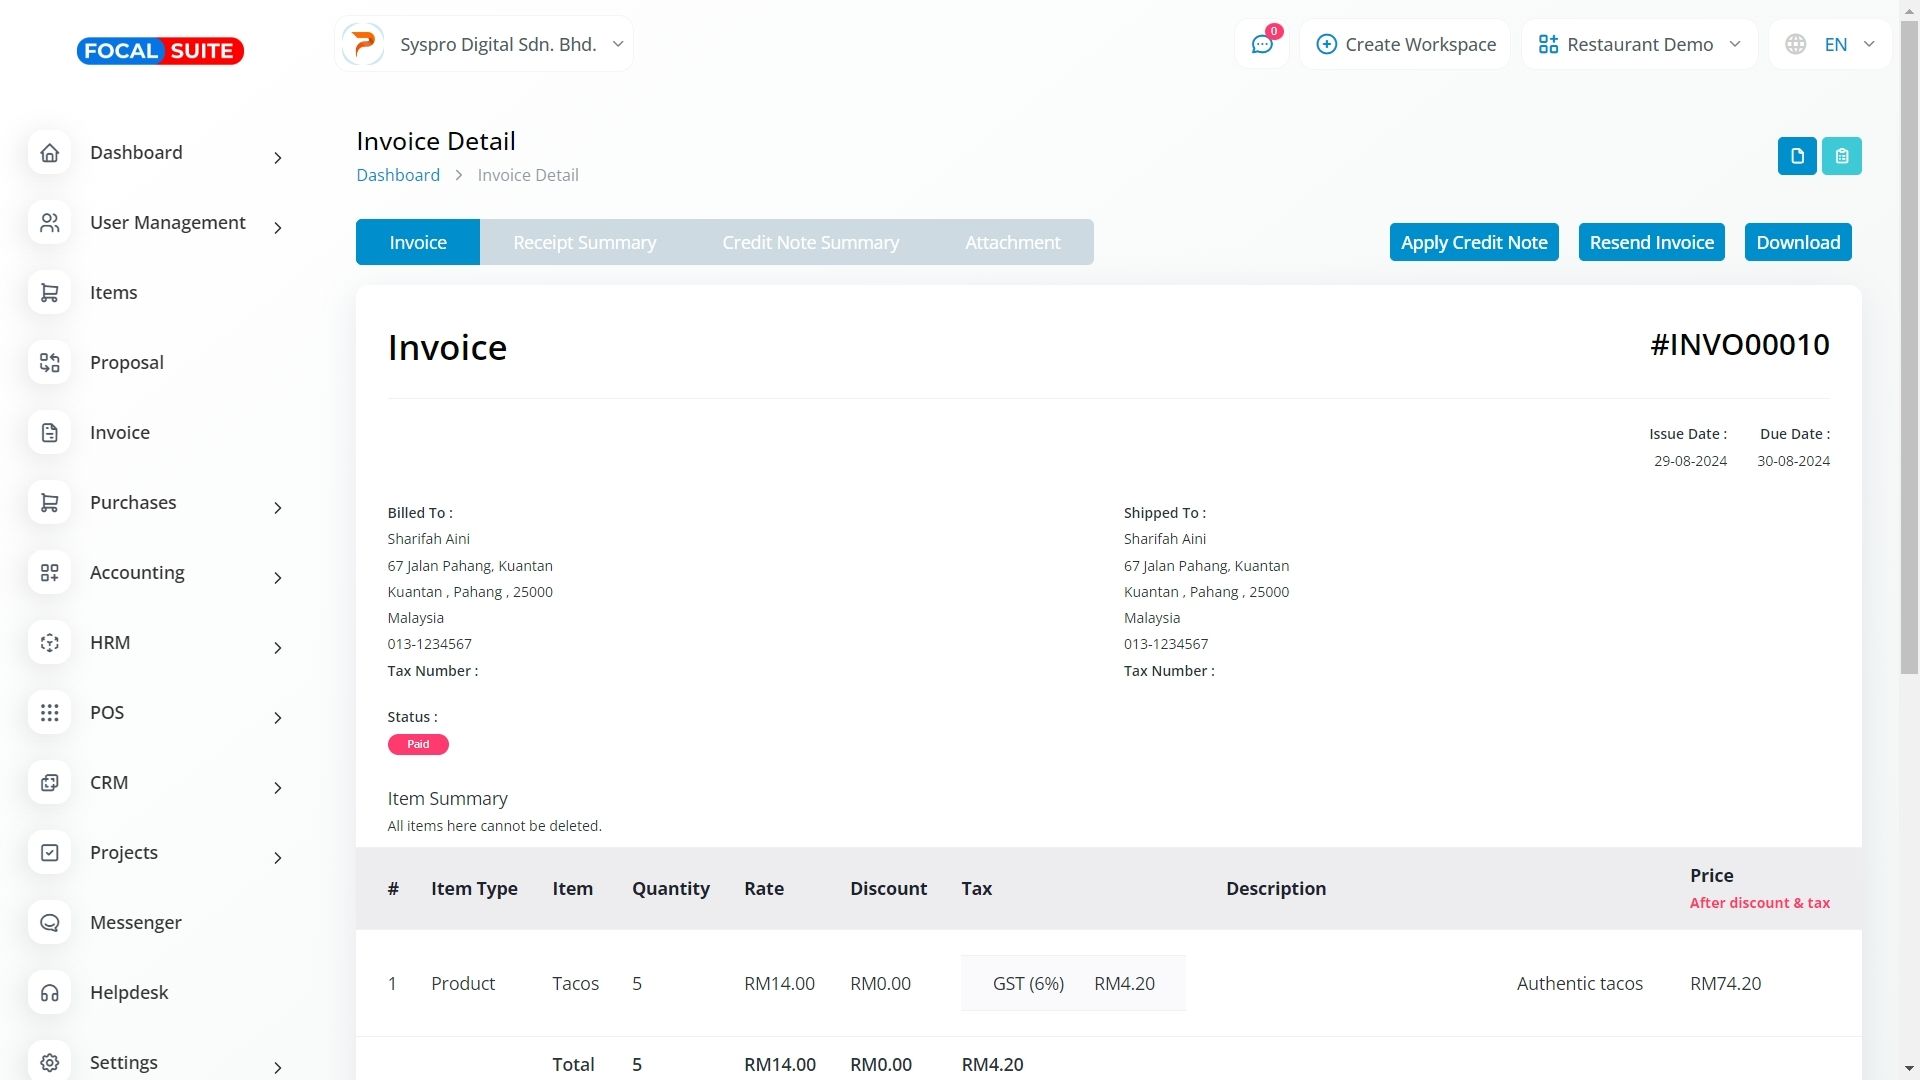Open the Proposal sidebar icon
The height and width of the screenshot is (1080, 1920).
tap(49, 363)
